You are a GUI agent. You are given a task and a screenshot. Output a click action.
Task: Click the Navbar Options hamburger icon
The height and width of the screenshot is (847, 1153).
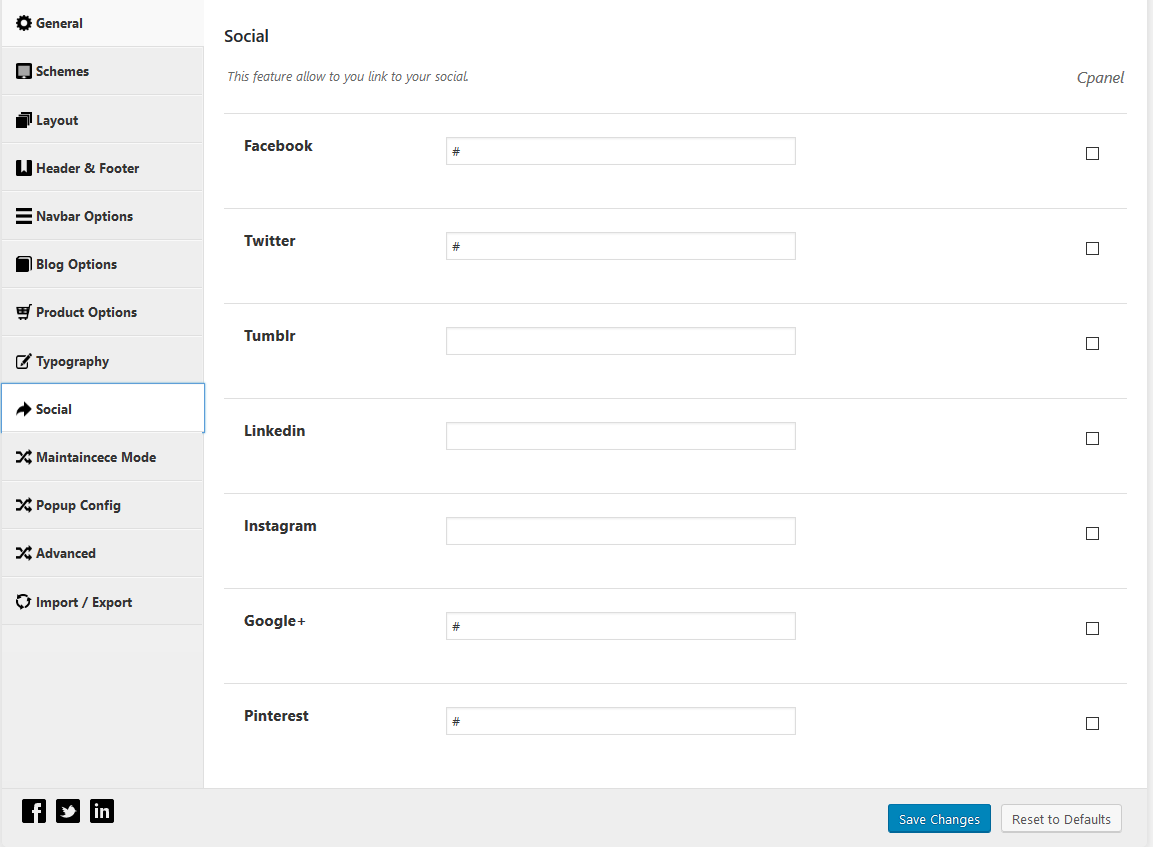coord(24,216)
